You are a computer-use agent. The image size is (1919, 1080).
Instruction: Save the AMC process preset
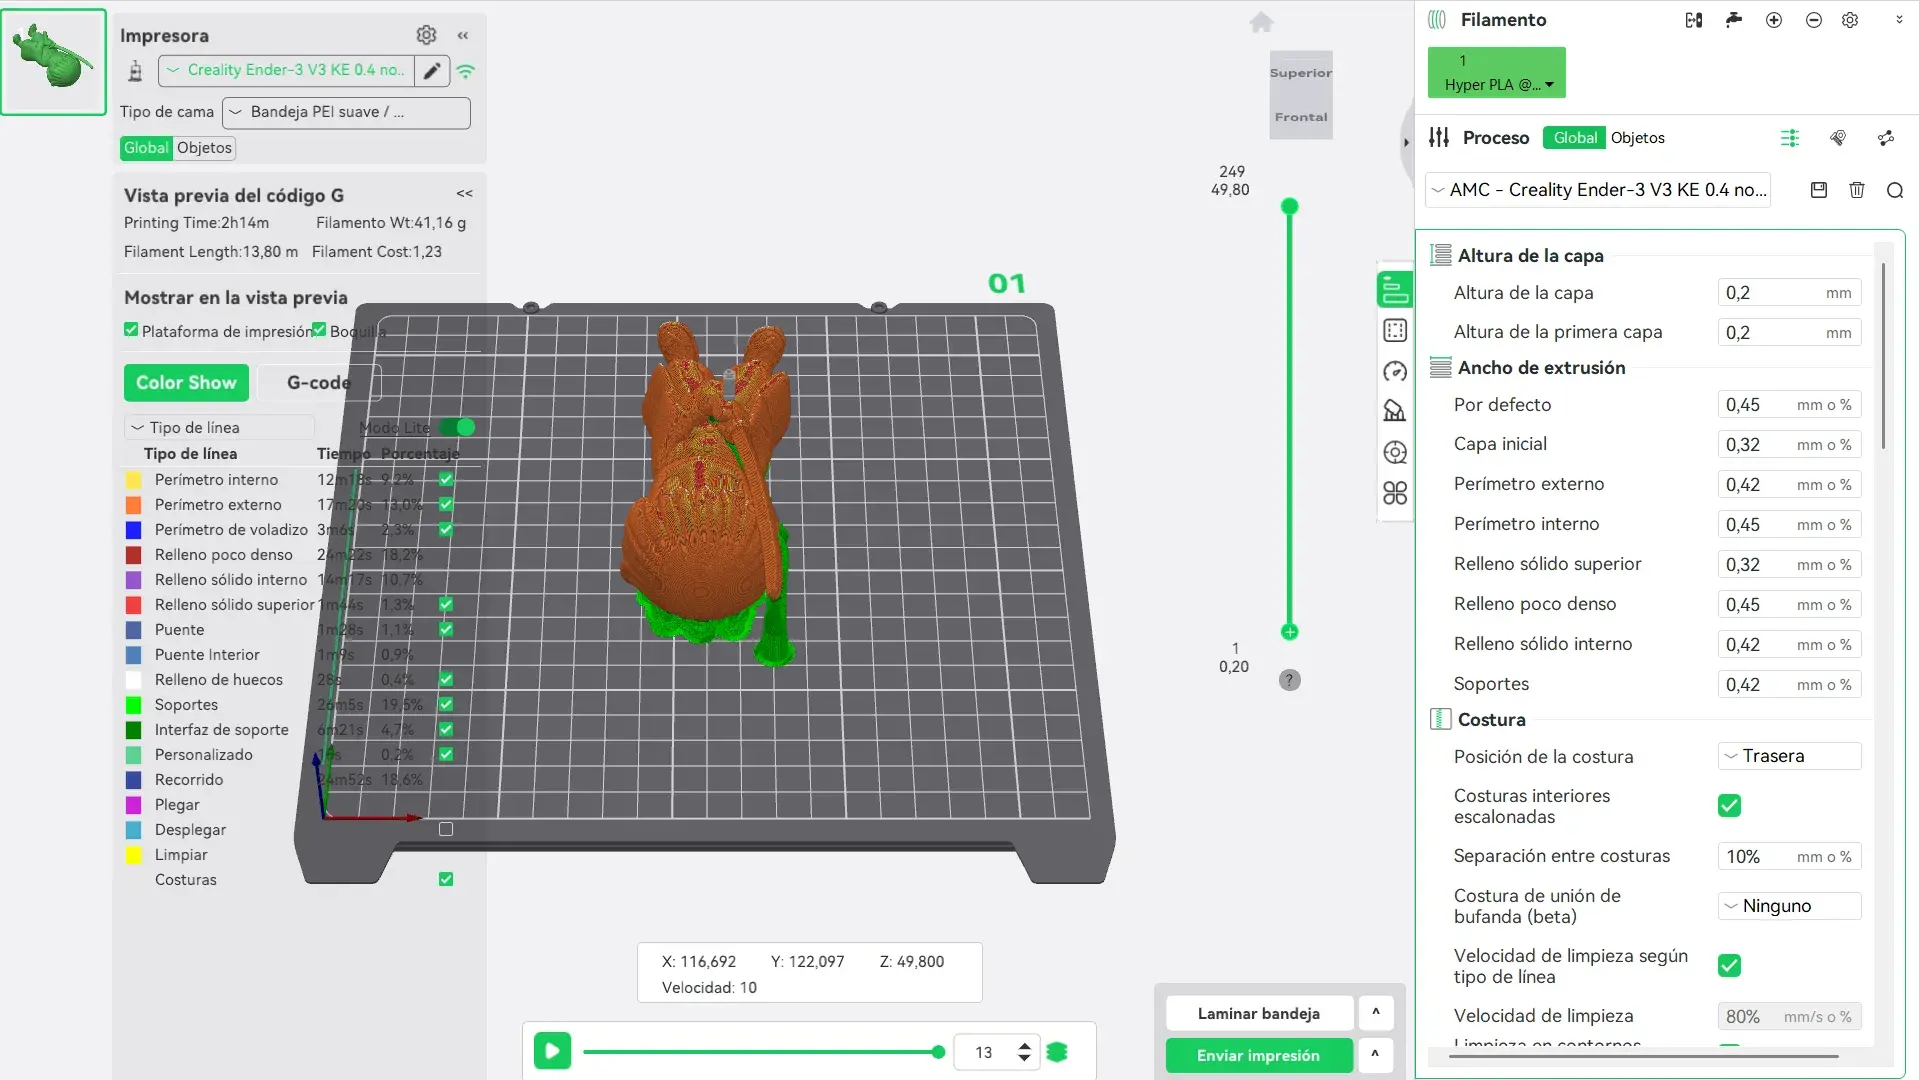1819,190
